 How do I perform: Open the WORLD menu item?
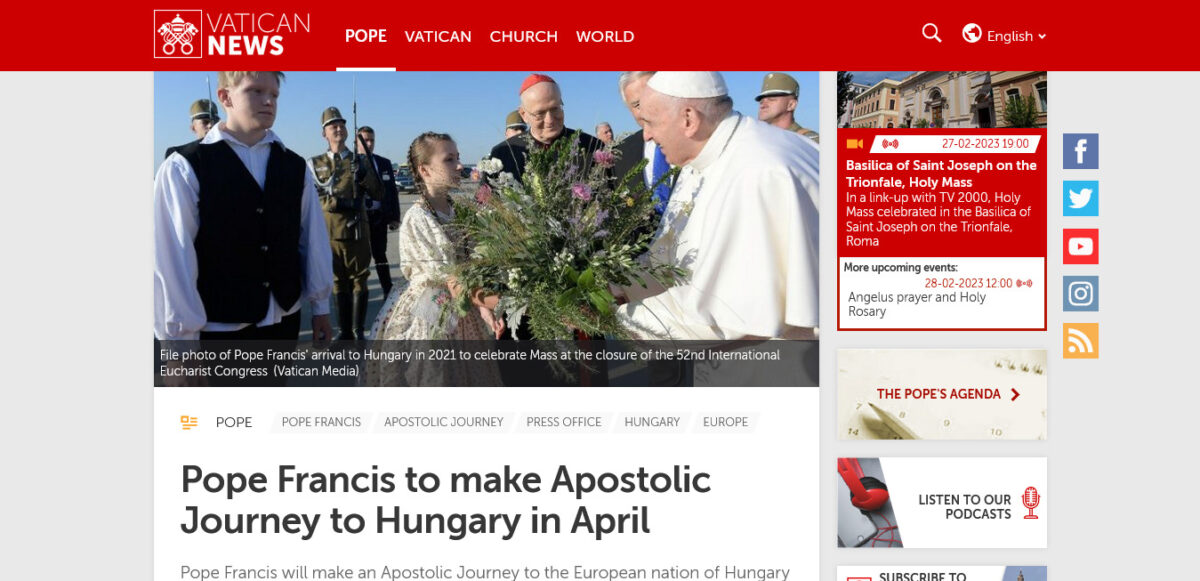pos(605,36)
